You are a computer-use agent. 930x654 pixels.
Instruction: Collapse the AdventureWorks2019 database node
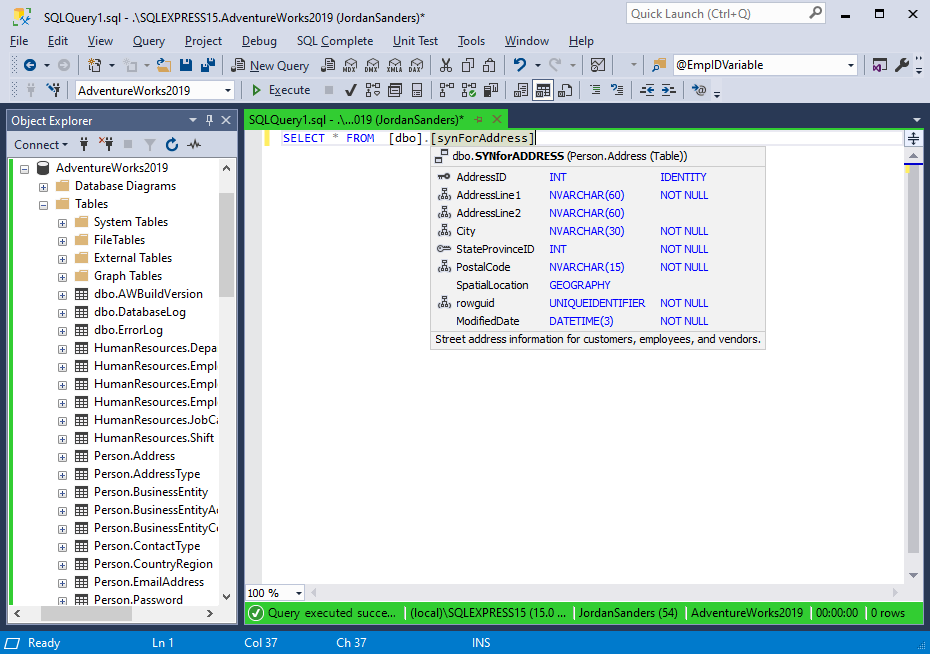(x=24, y=169)
